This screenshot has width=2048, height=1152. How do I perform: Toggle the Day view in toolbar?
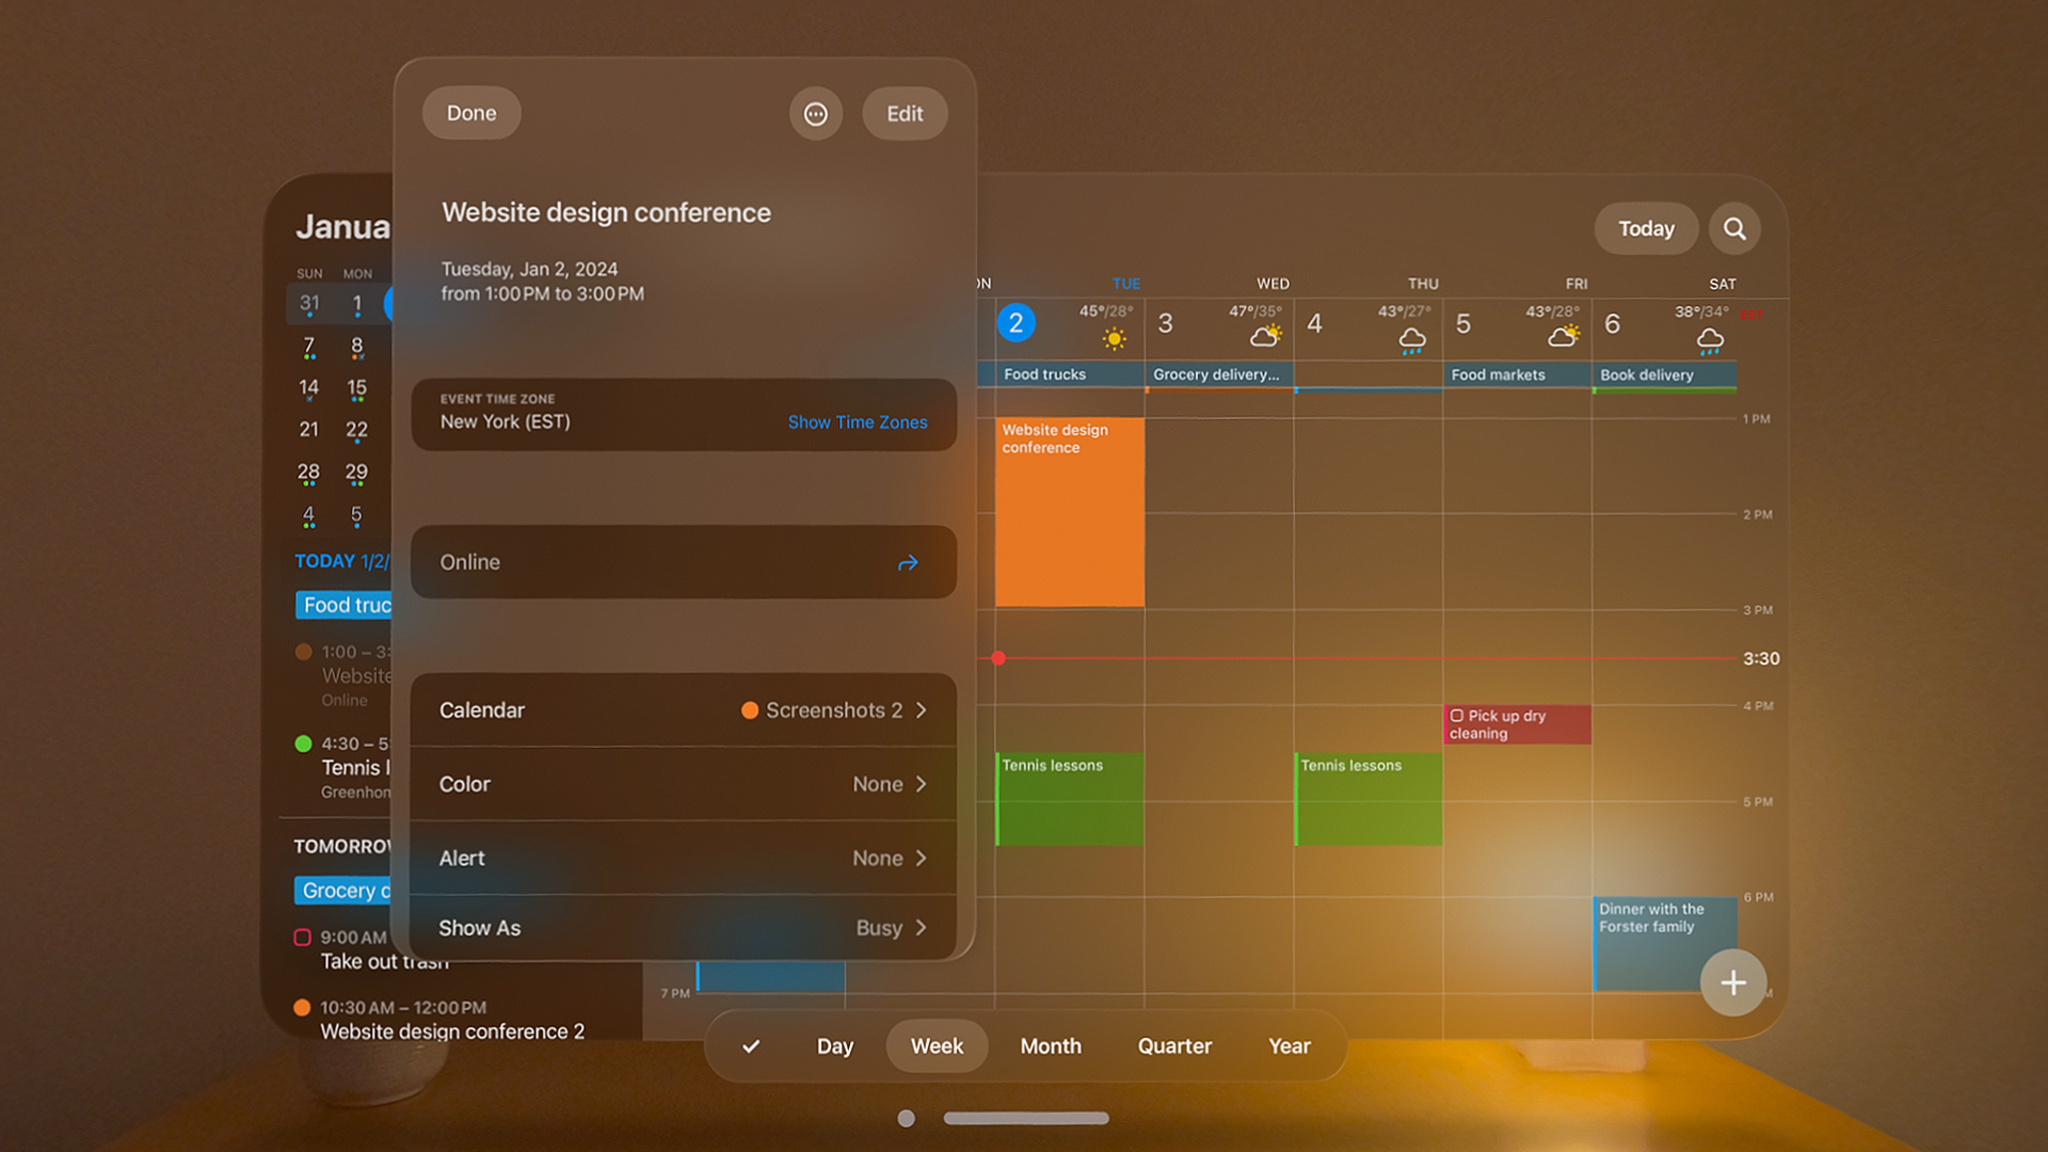click(x=834, y=1045)
